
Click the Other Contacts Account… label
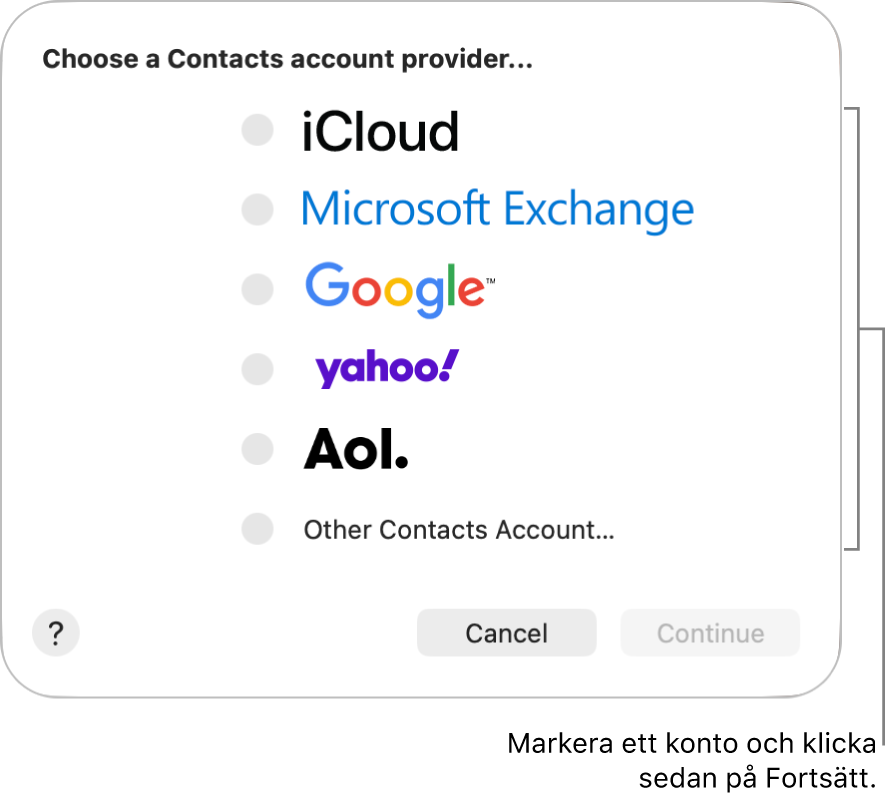point(459,530)
